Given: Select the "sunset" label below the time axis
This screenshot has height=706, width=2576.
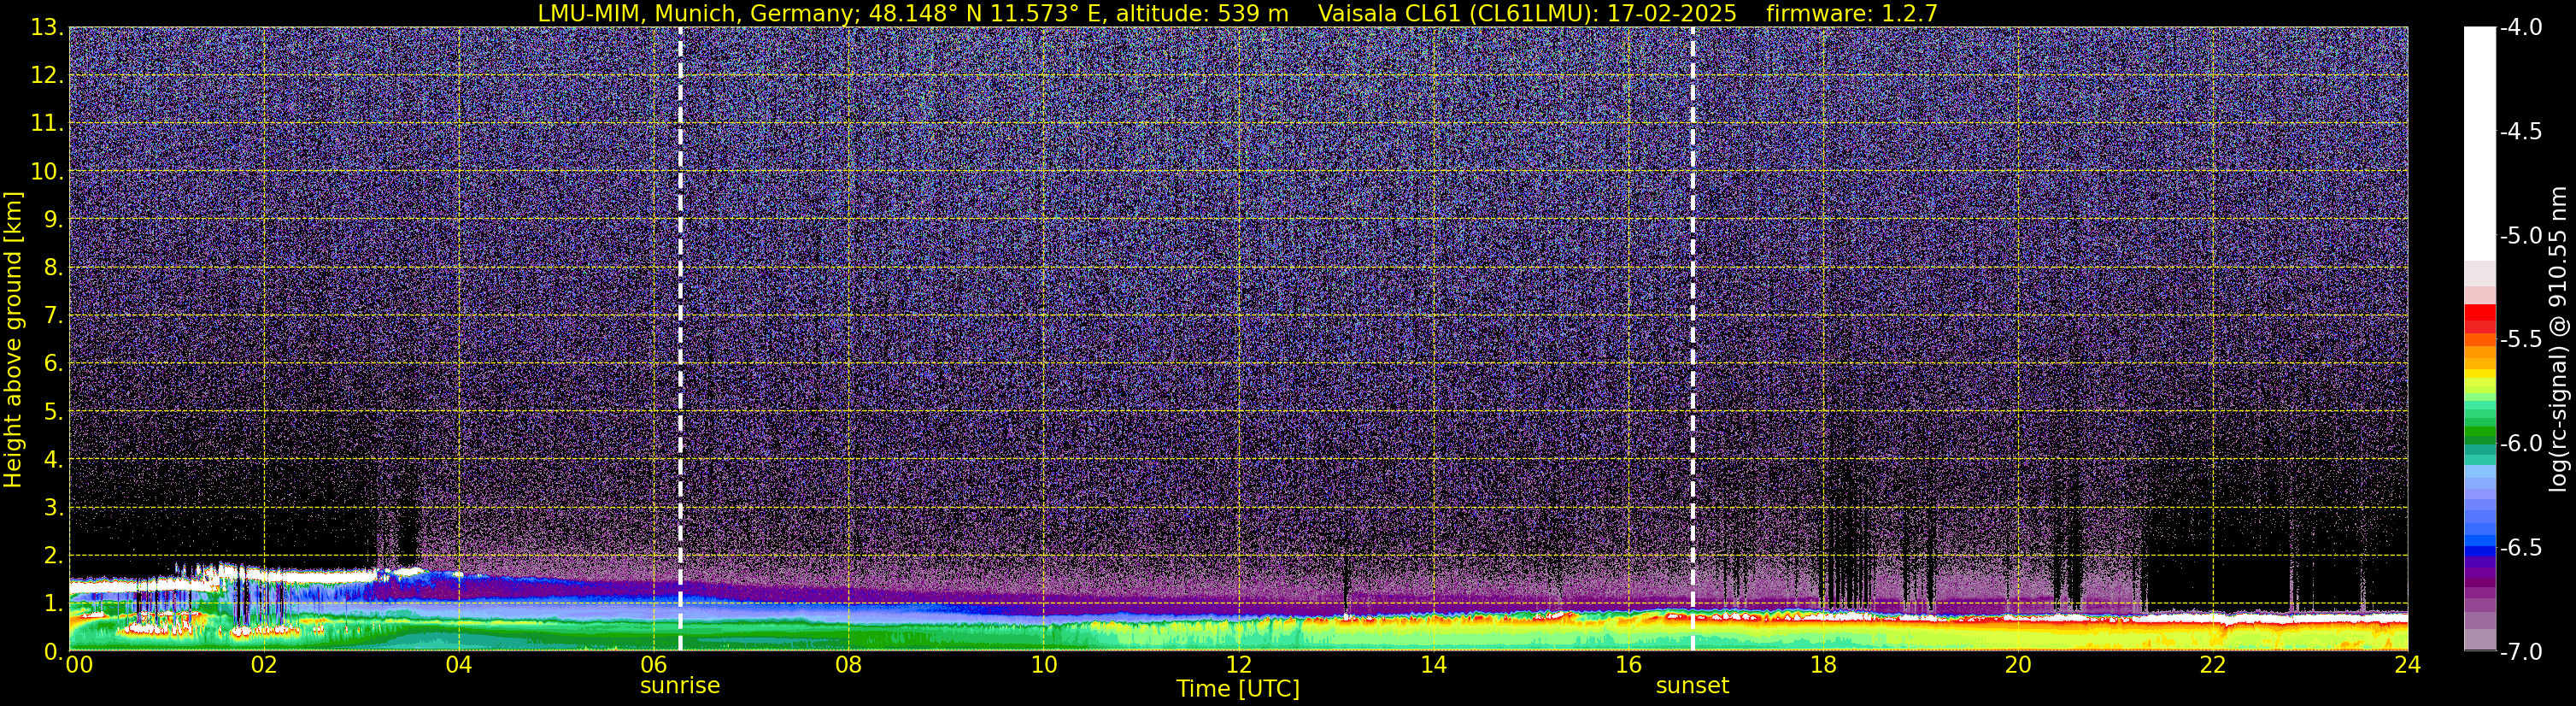Looking at the screenshot, I should pos(1692,686).
